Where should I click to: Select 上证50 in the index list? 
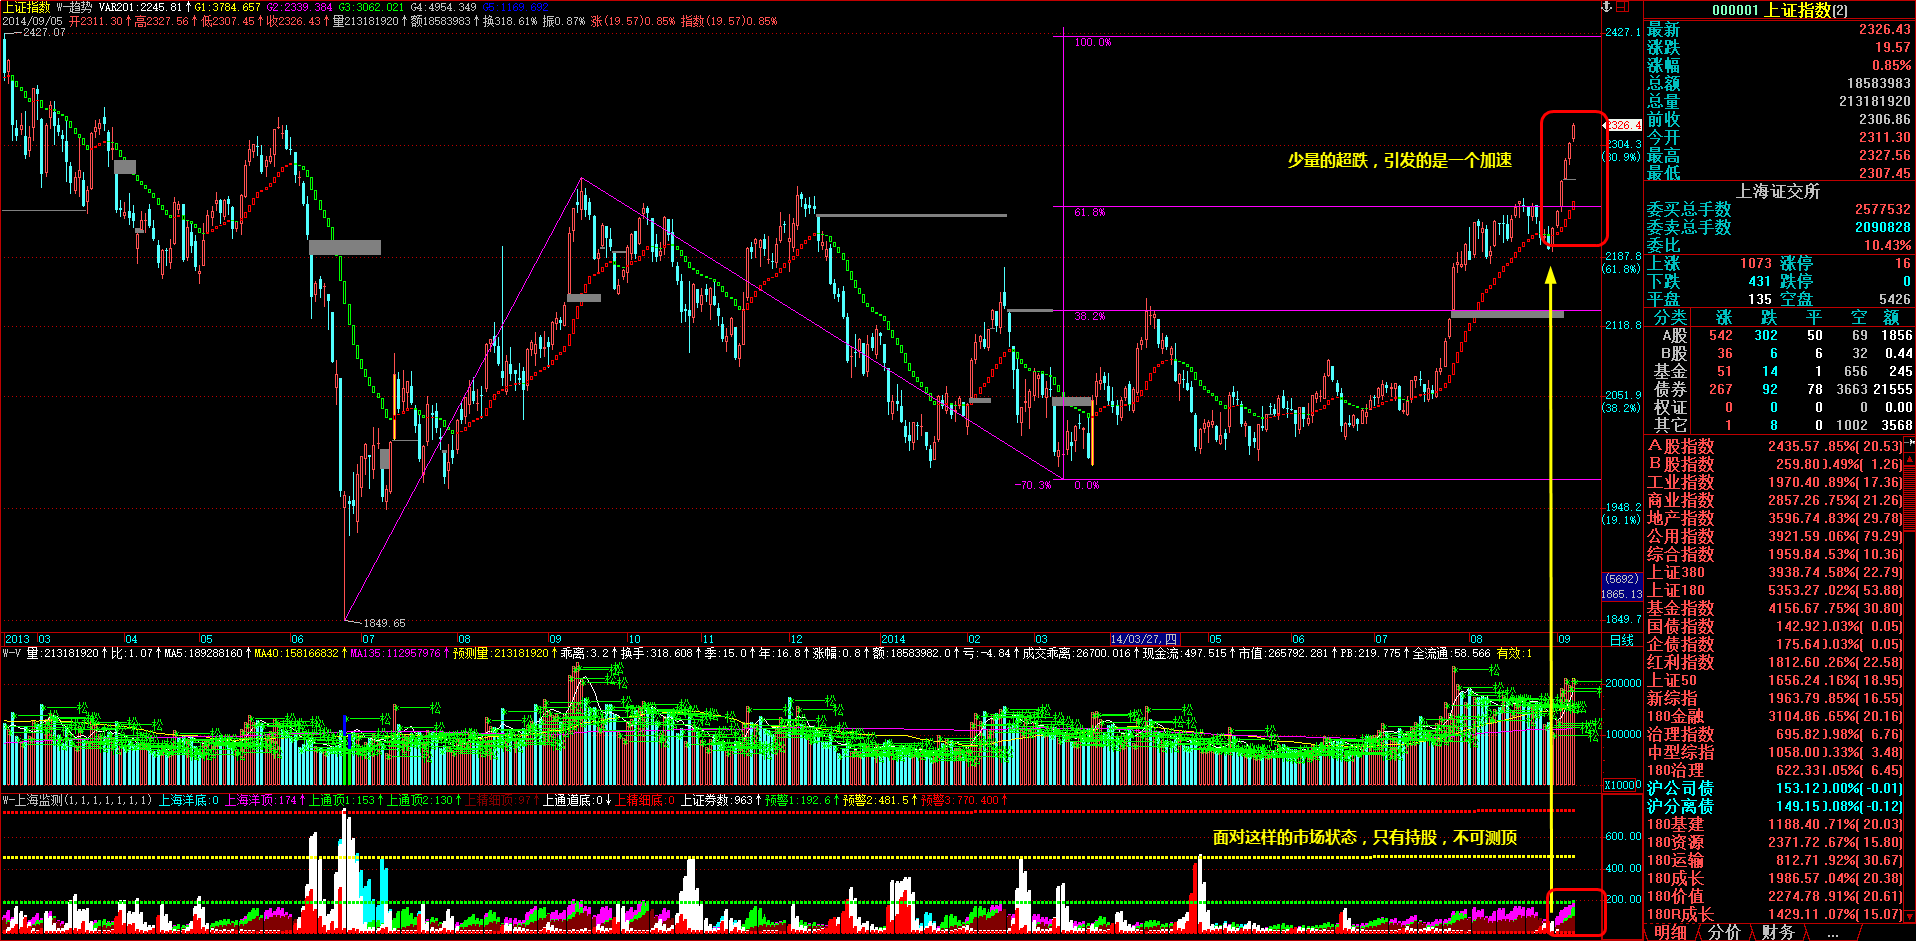tap(1672, 681)
